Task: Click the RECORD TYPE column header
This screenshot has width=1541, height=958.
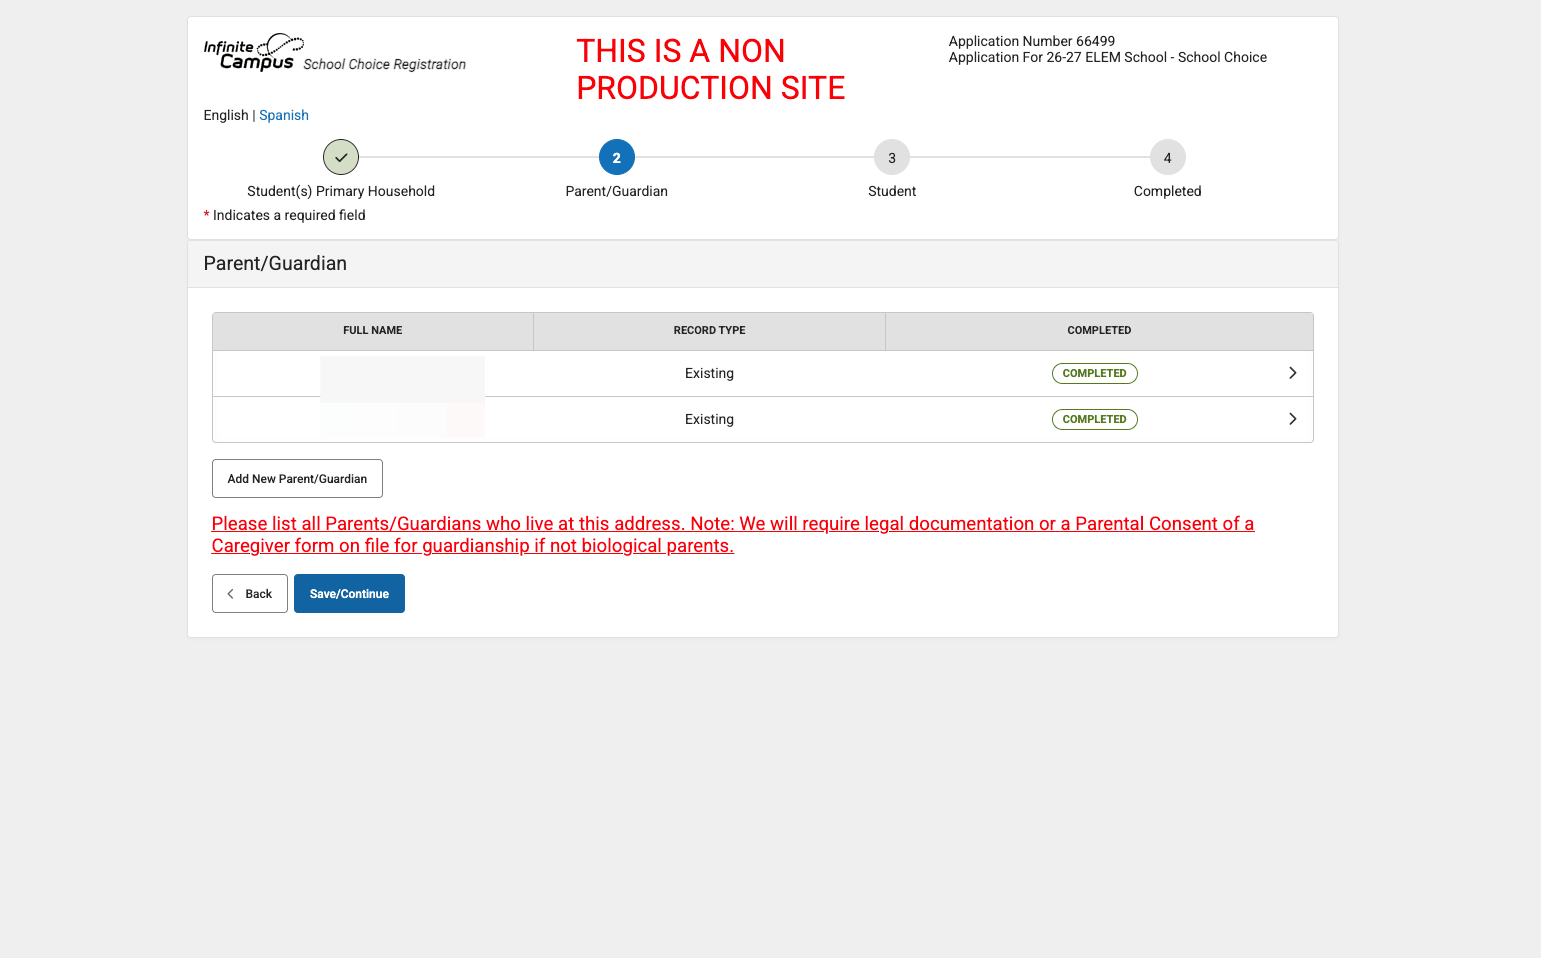Action: click(709, 331)
